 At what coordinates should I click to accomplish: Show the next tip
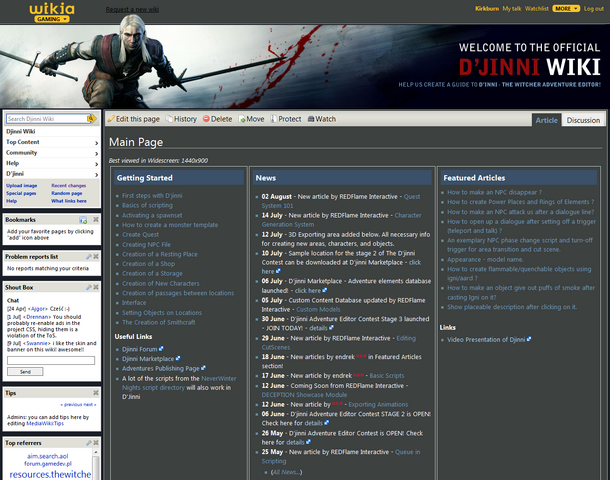pyautogui.click(x=90, y=405)
